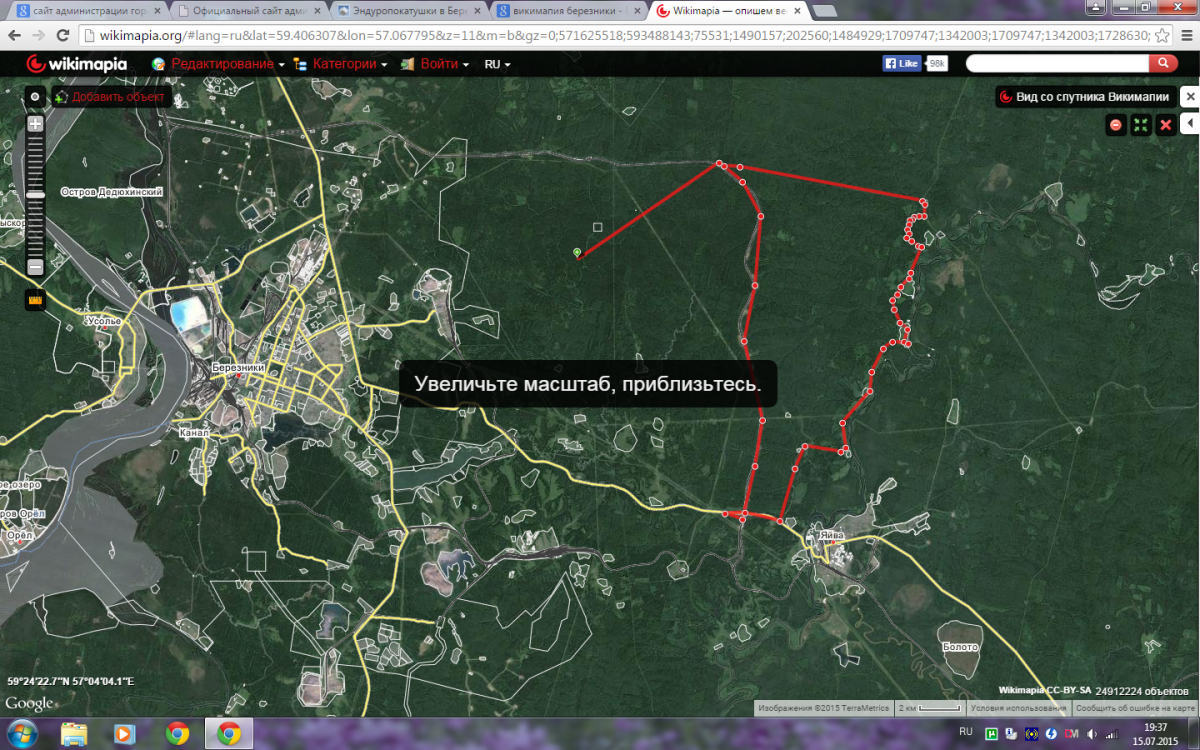
Task: Open the Войти login menu
Action: pos(439,64)
